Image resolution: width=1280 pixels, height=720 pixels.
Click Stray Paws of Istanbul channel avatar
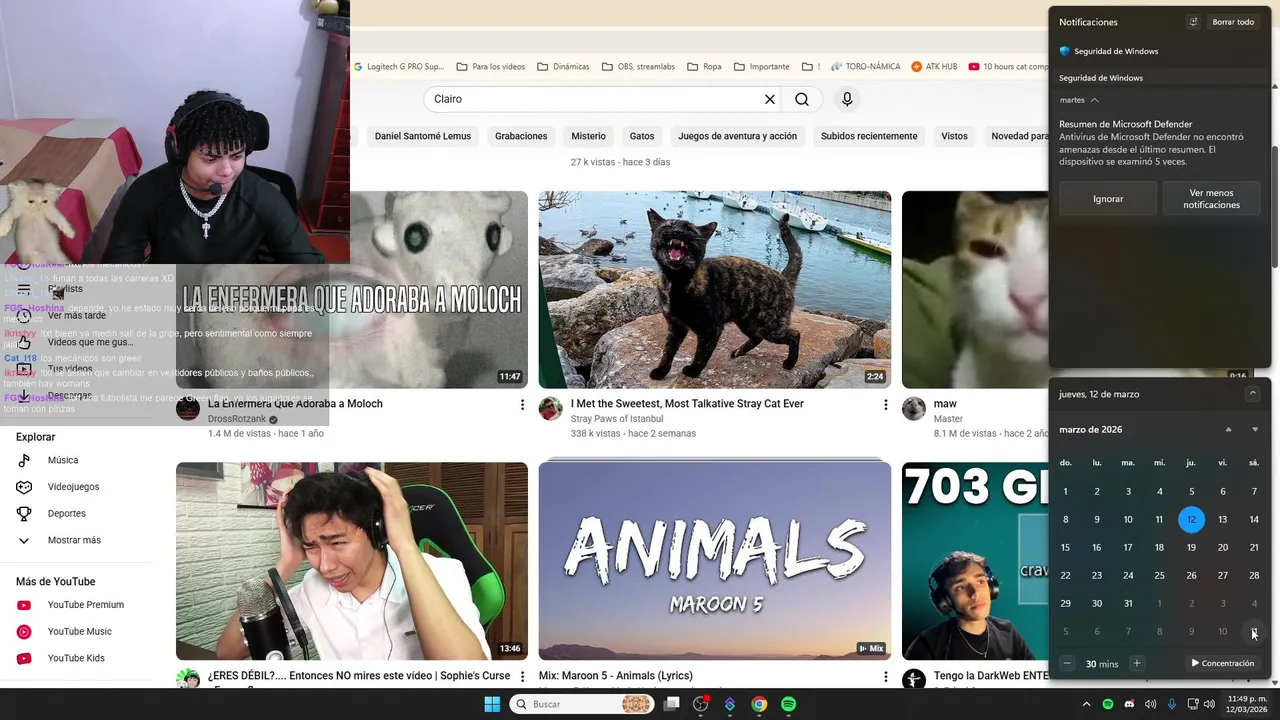(551, 408)
